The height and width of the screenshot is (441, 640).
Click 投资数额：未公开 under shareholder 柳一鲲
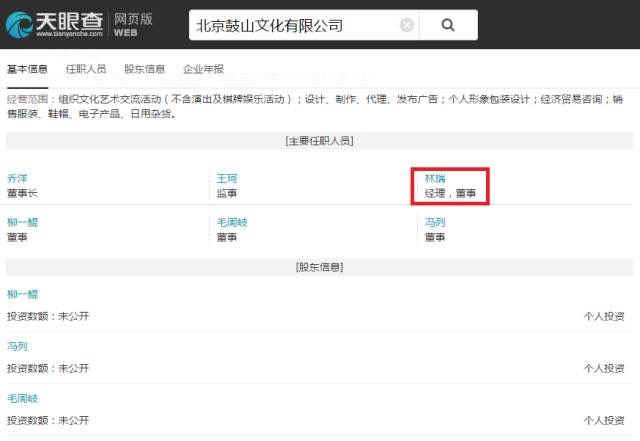(x=48, y=316)
